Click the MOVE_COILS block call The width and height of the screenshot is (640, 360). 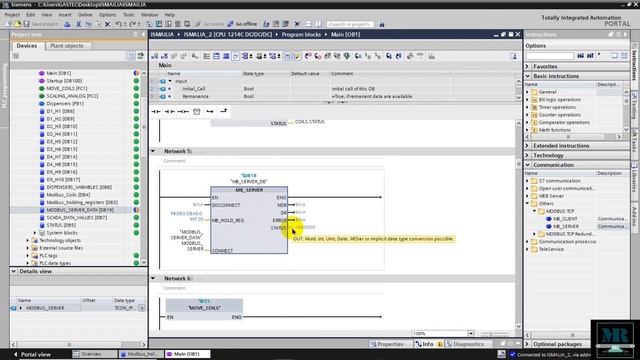(204, 308)
